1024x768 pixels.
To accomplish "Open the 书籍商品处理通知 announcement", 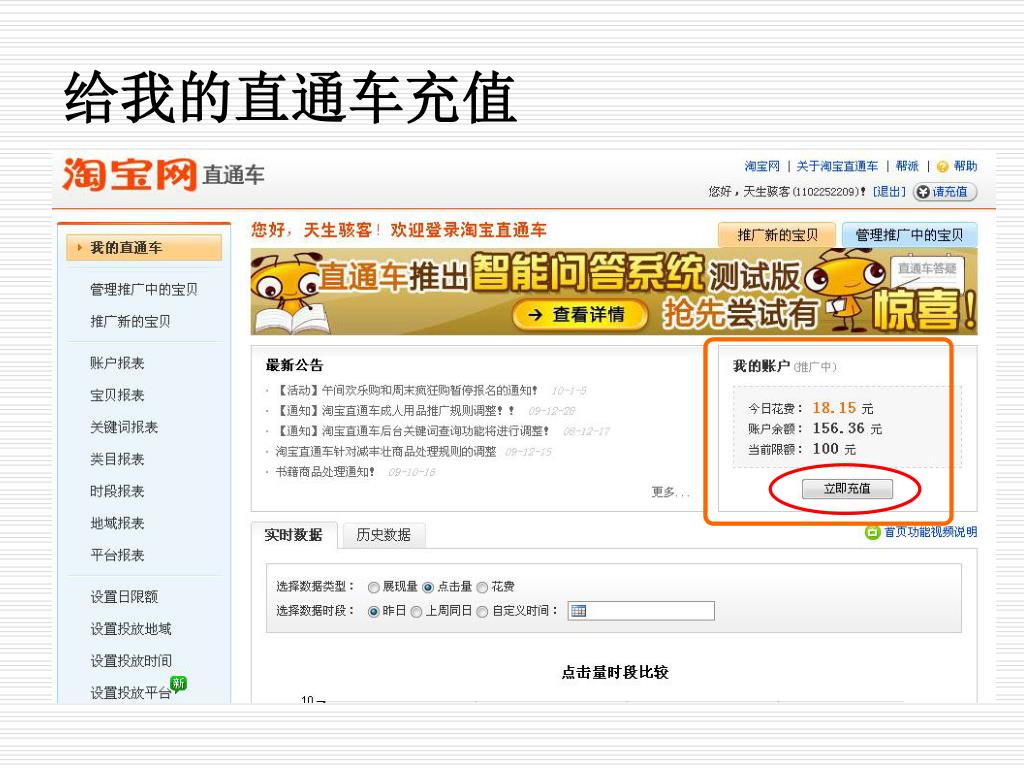I will tap(325, 472).
